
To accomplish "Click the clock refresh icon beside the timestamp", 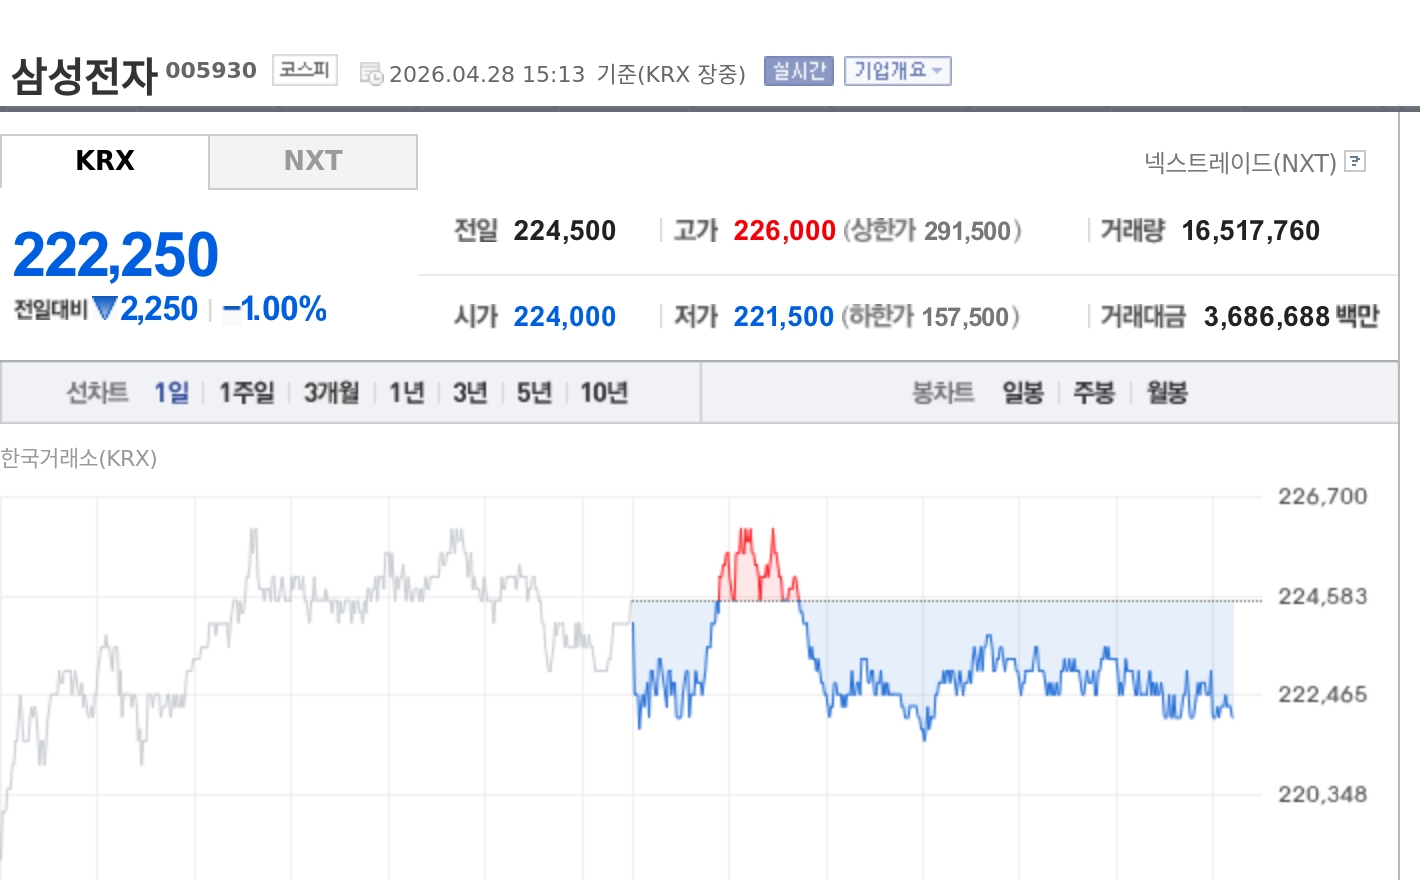I will (371, 72).
